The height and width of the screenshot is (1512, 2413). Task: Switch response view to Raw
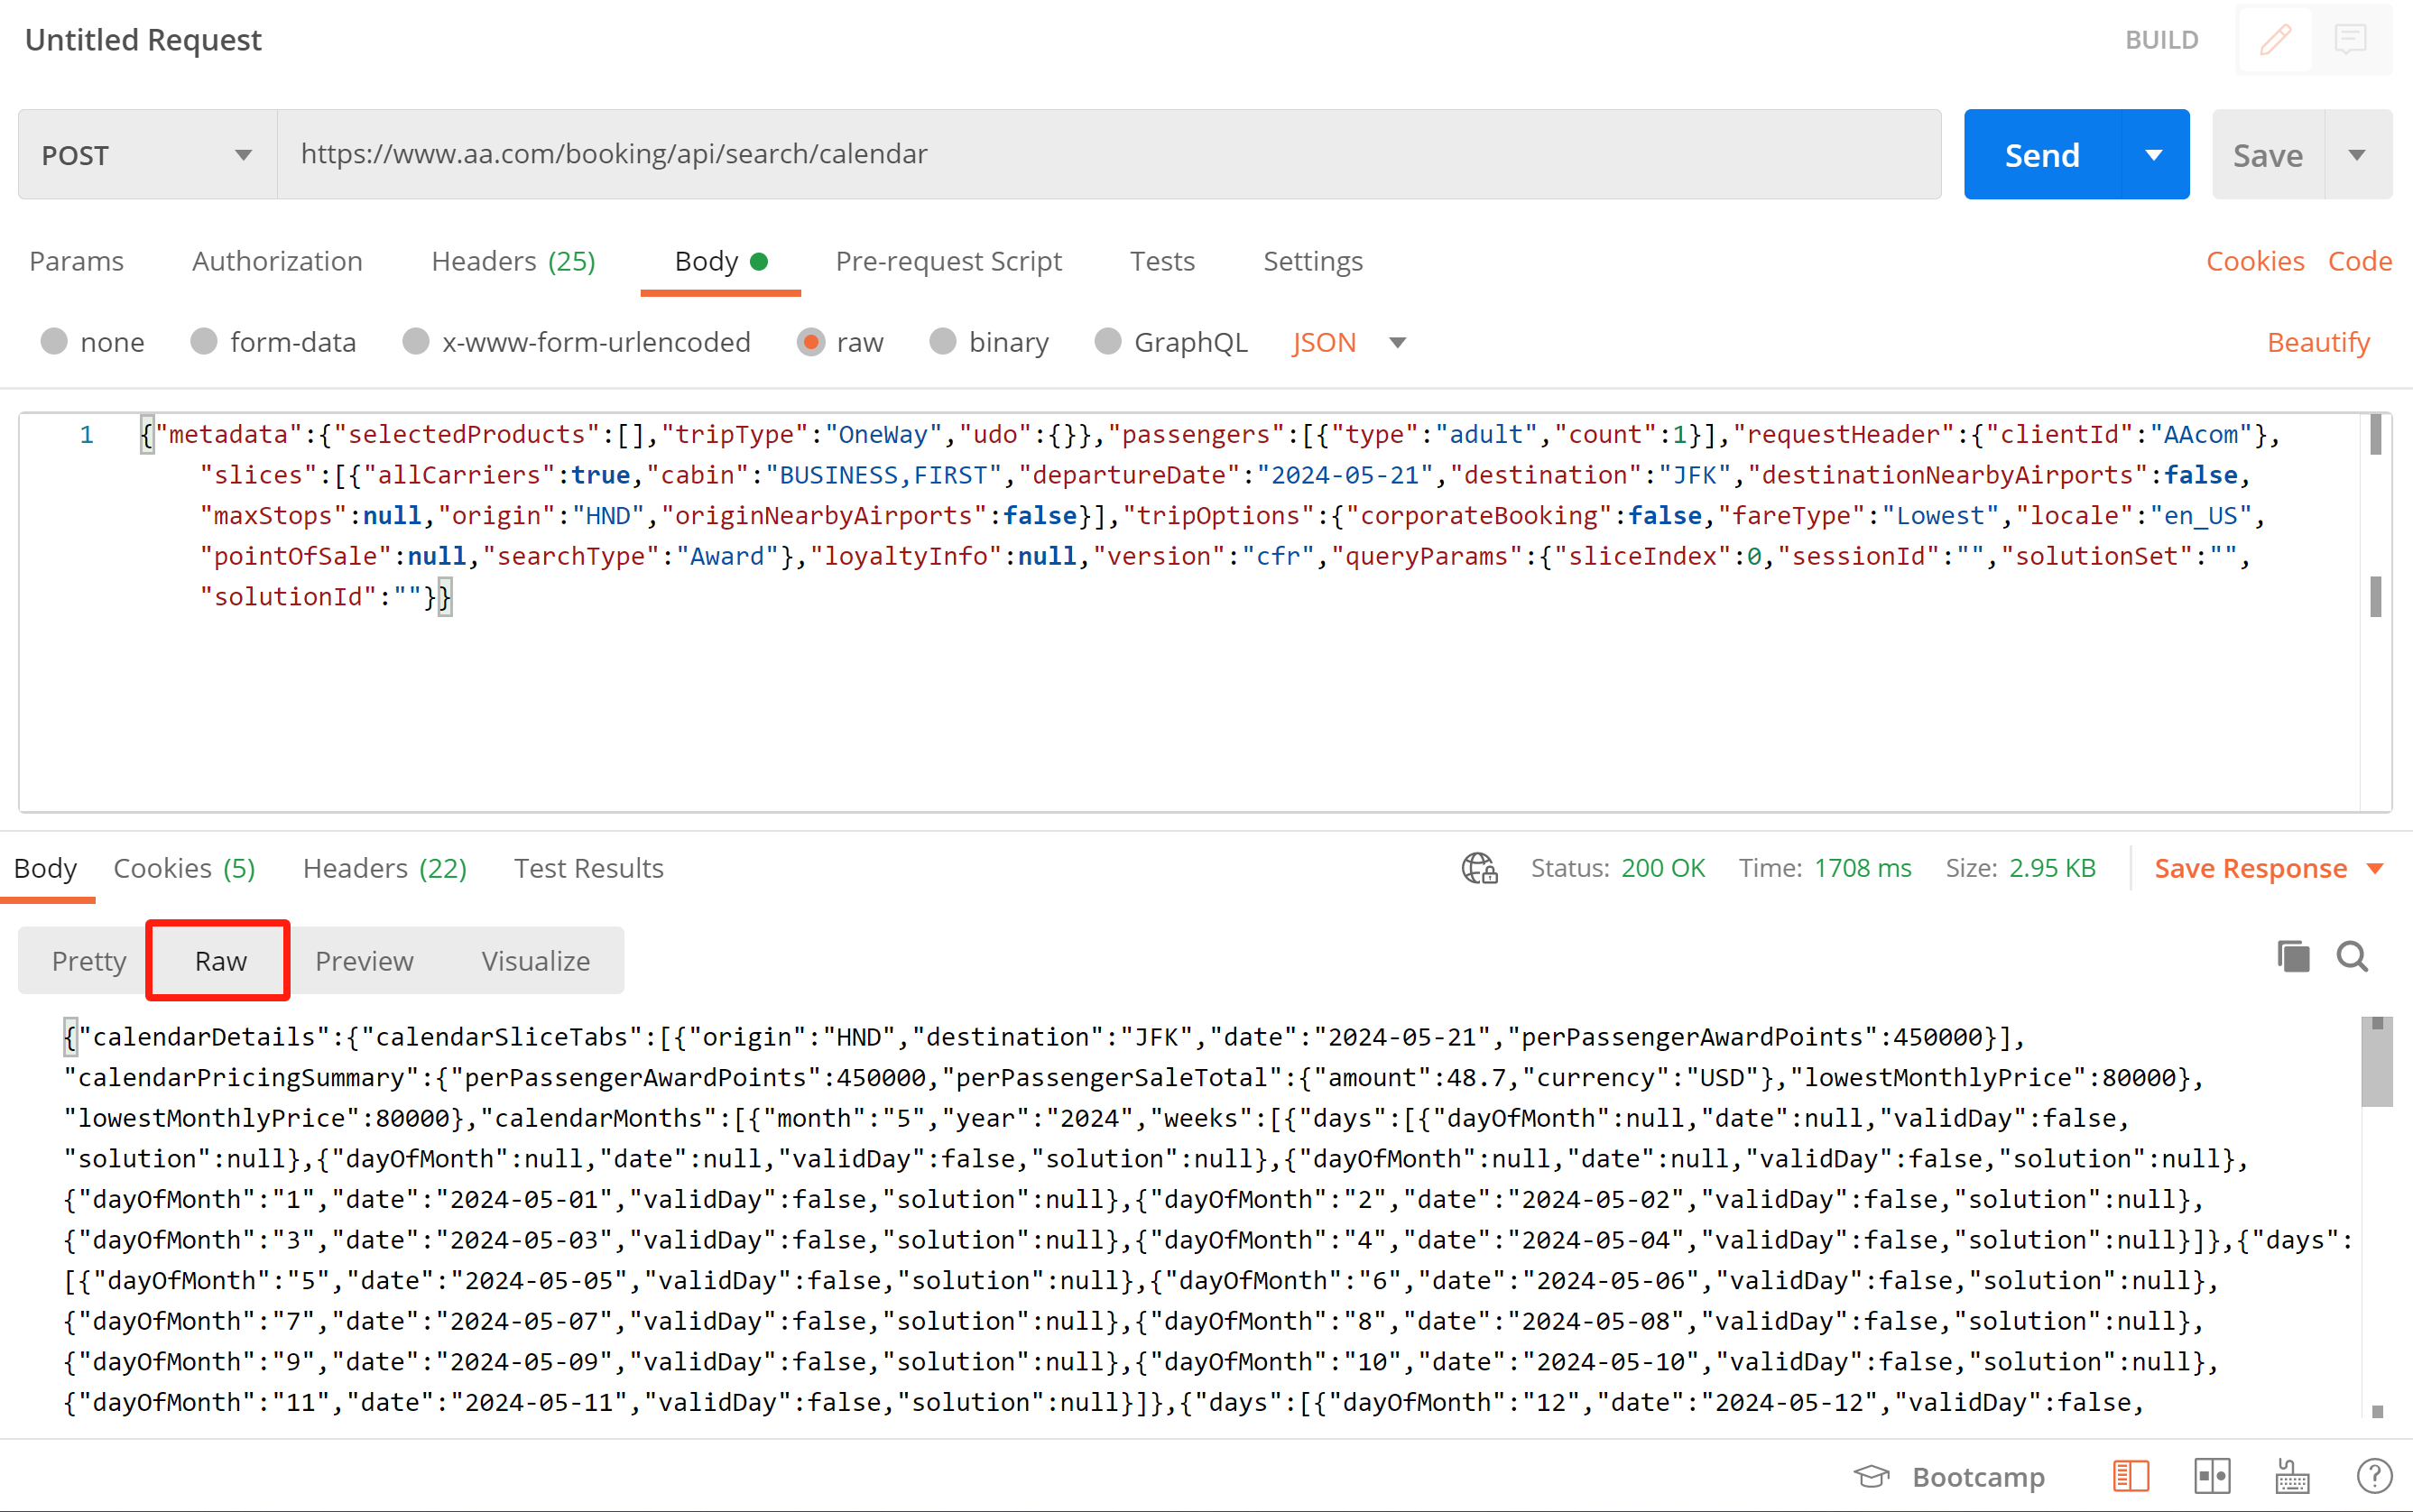(220, 960)
